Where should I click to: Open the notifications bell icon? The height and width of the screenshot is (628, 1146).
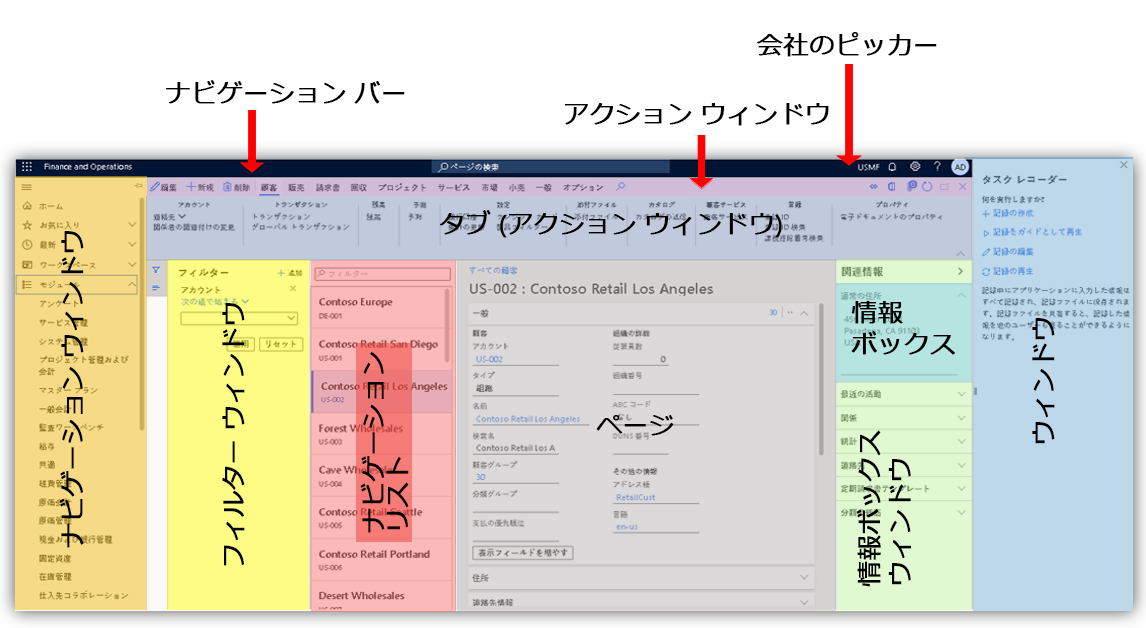892,167
